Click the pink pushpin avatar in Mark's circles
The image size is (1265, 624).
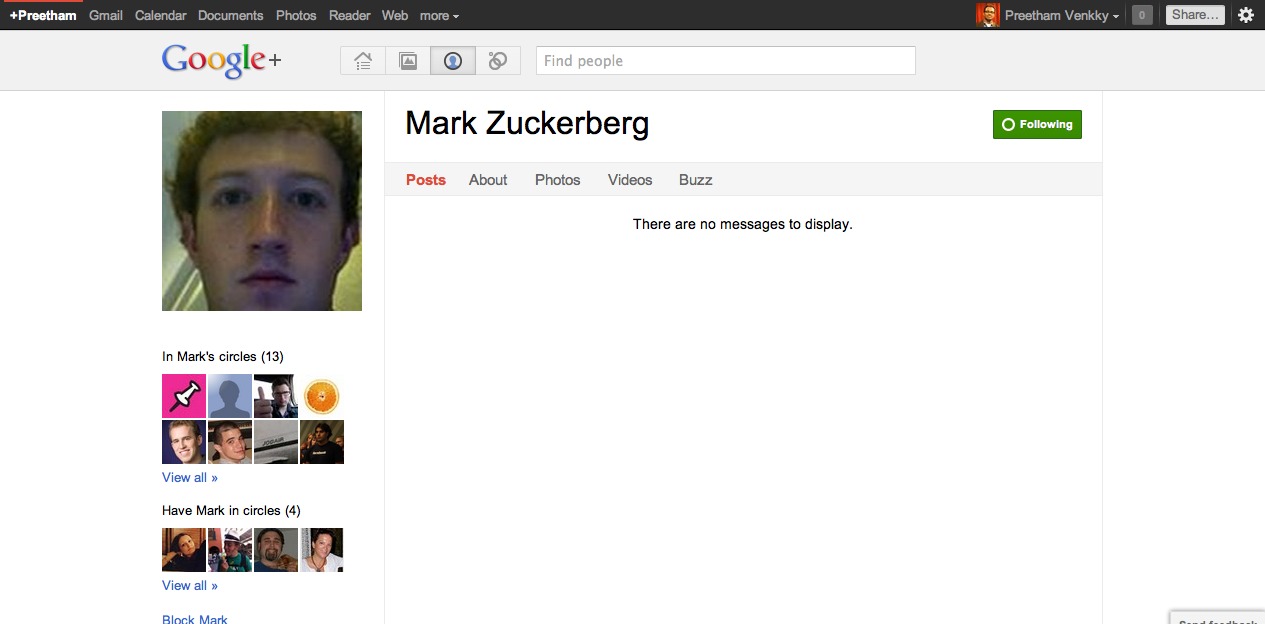[x=184, y=396]
